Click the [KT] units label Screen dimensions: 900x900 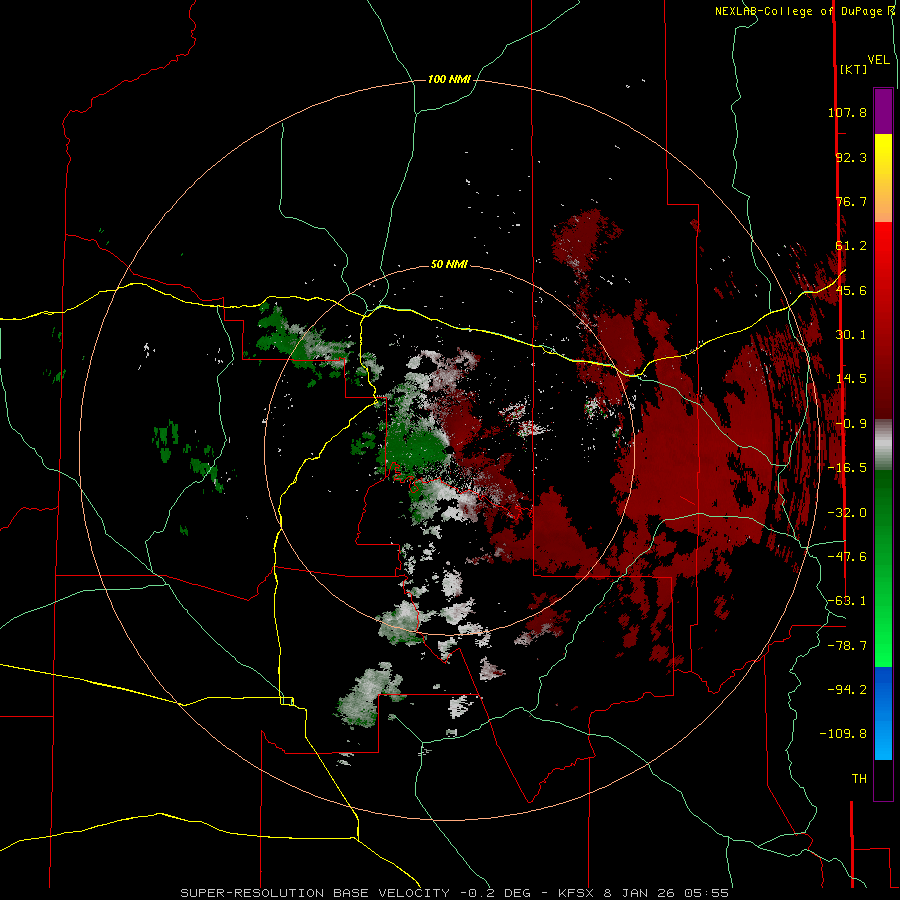(x=854, y=69)
